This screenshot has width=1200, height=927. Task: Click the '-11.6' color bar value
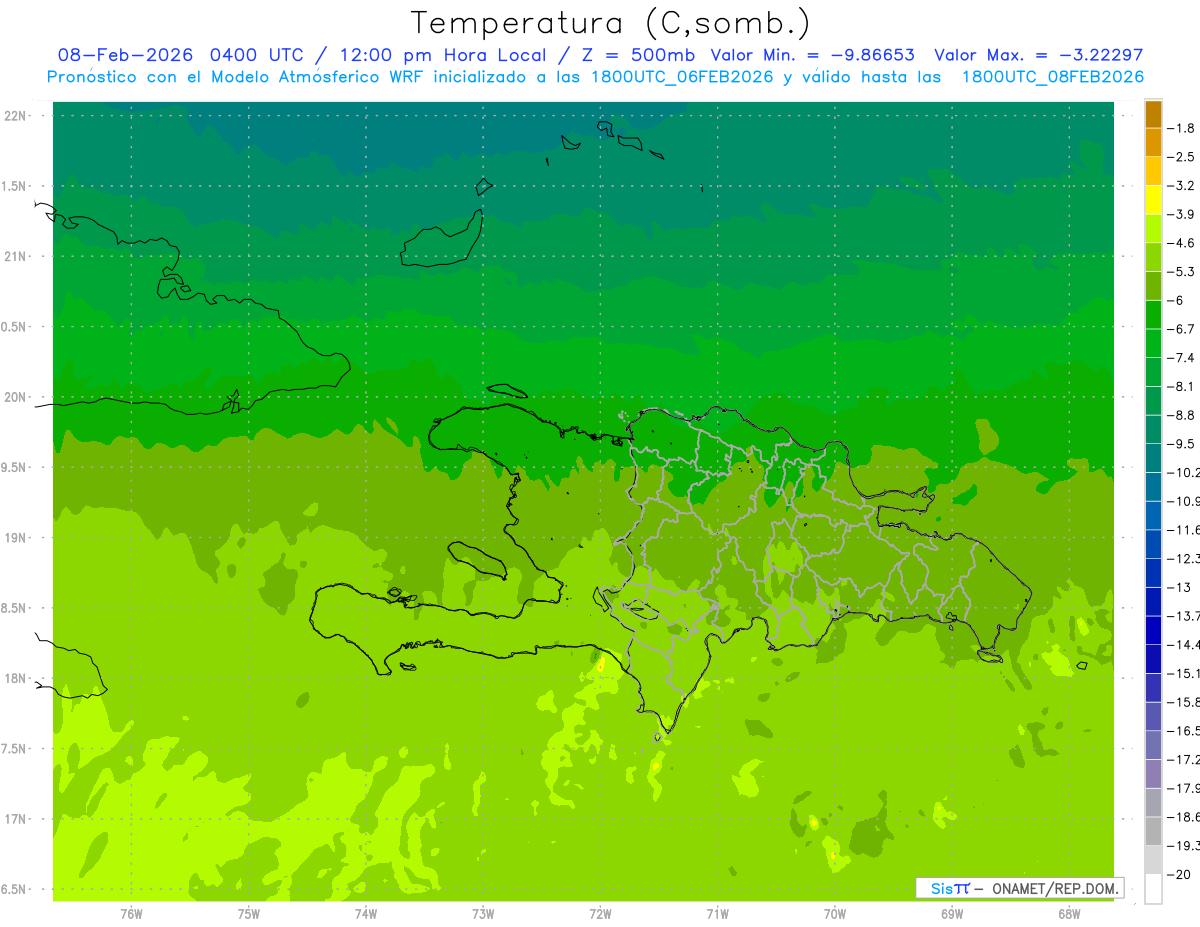point(1184,529)
